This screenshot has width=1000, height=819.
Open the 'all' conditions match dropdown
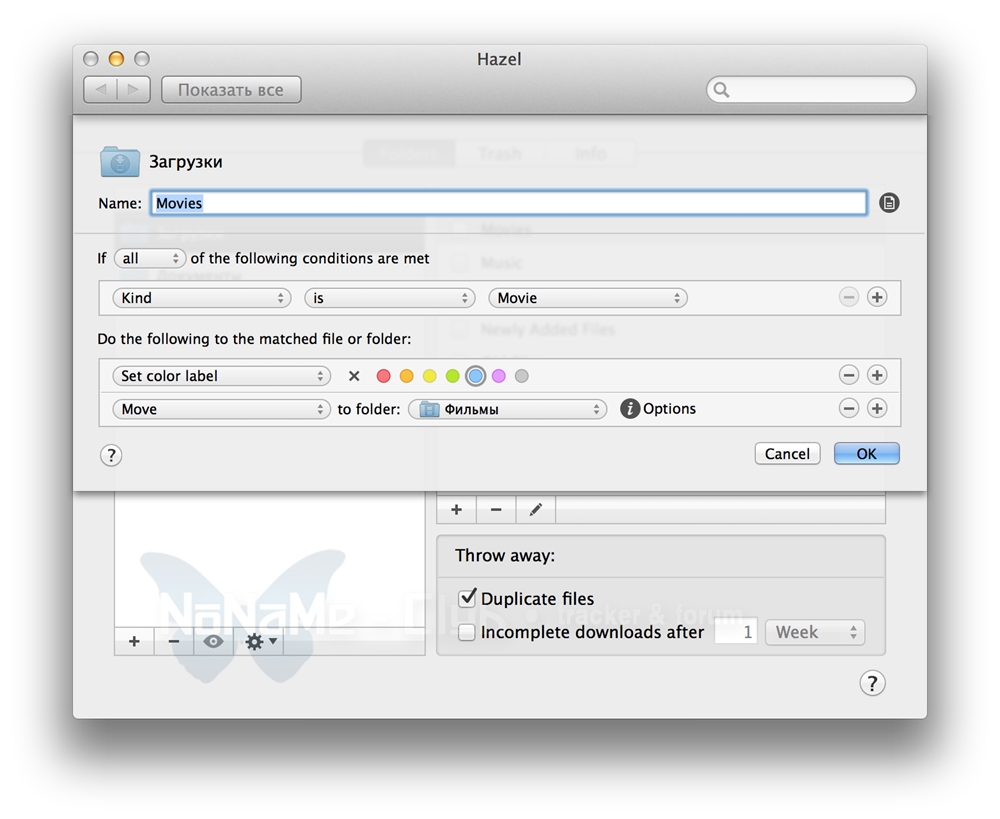click(150, 258)
